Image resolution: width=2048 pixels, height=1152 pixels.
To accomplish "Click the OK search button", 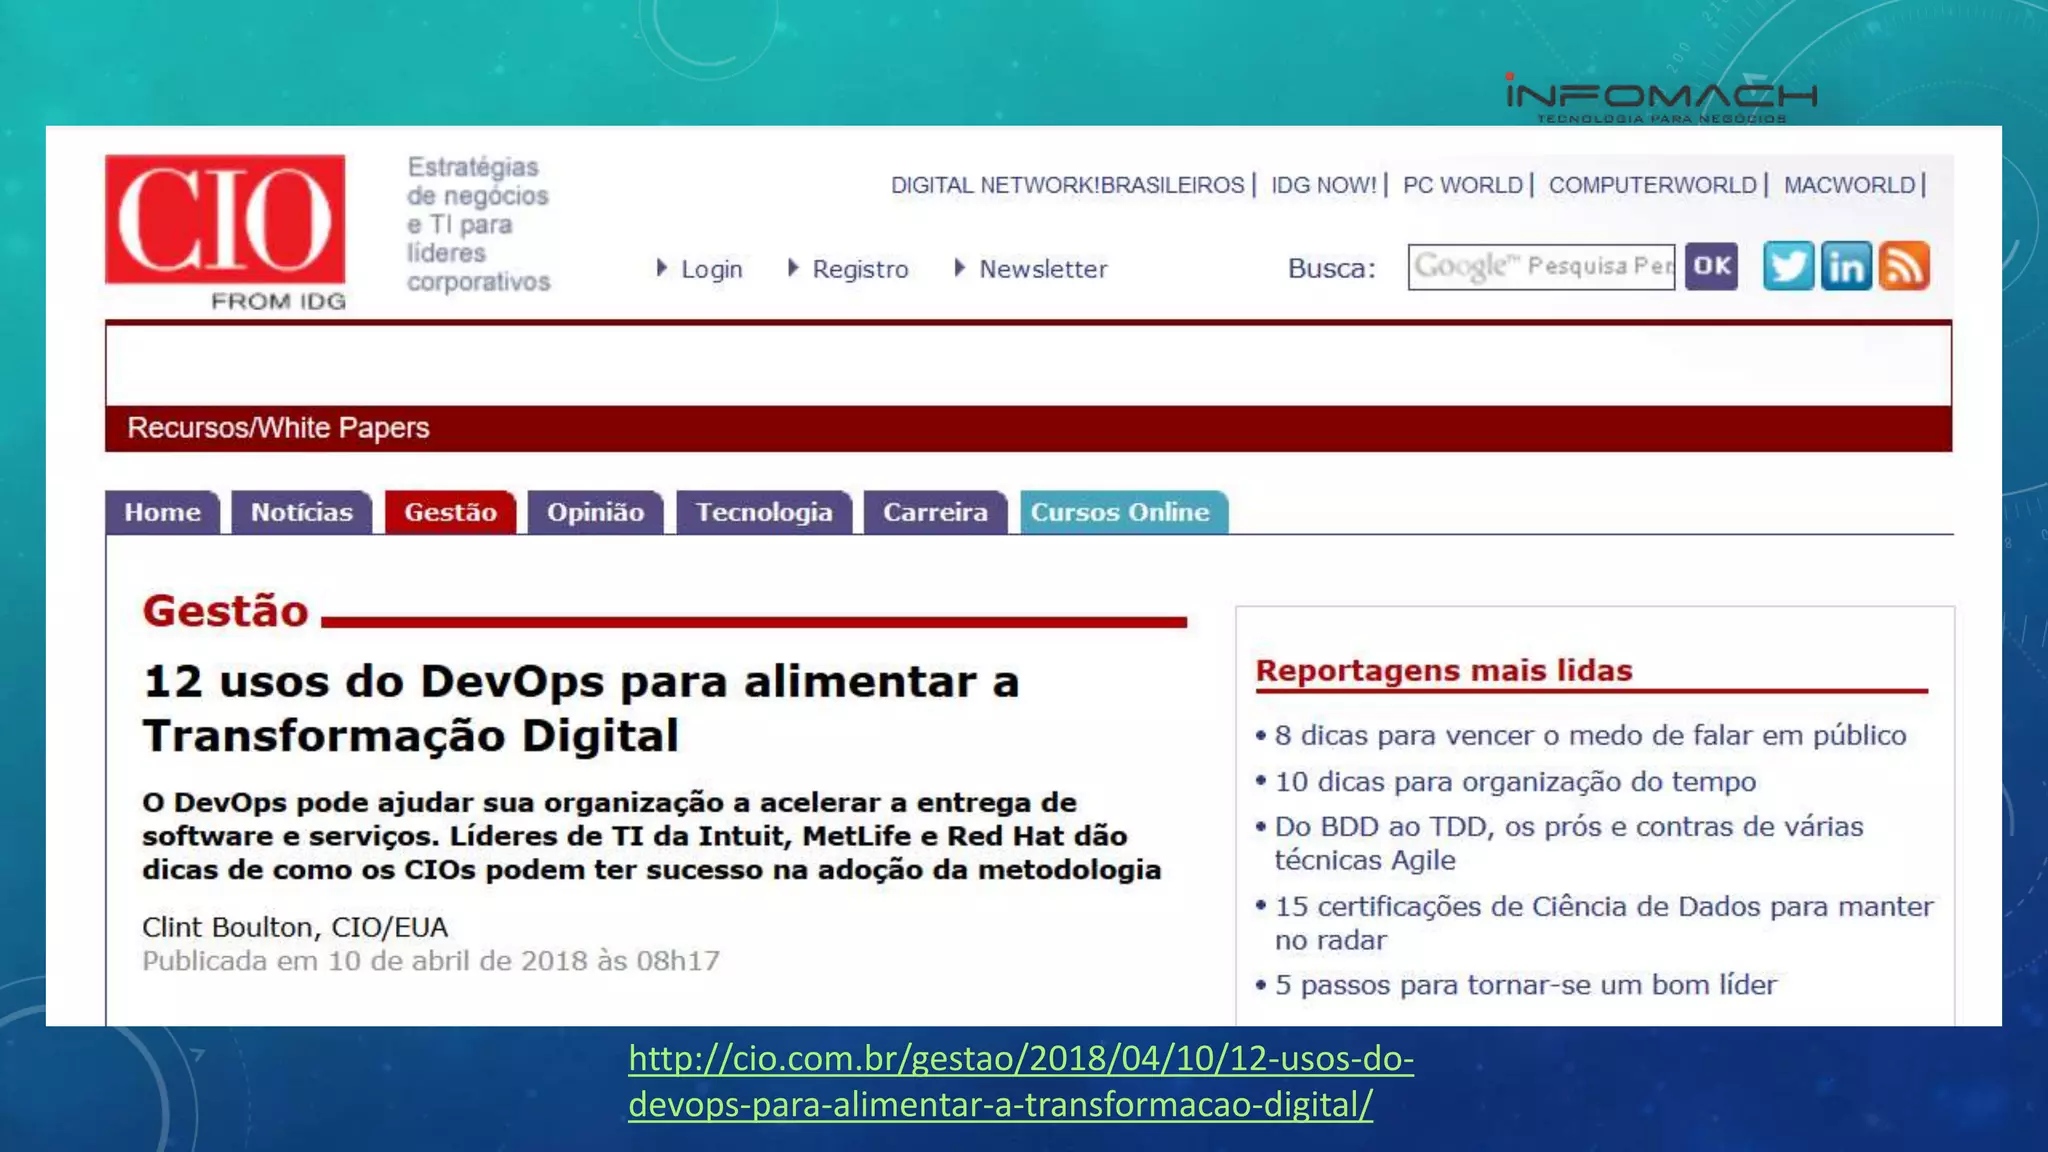I will coord(1711,266).
